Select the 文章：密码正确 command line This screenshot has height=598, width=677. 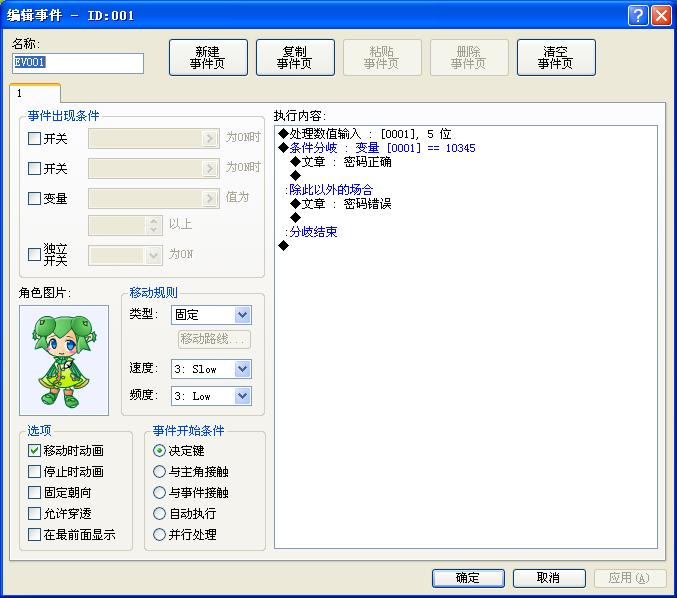[341, 162]
